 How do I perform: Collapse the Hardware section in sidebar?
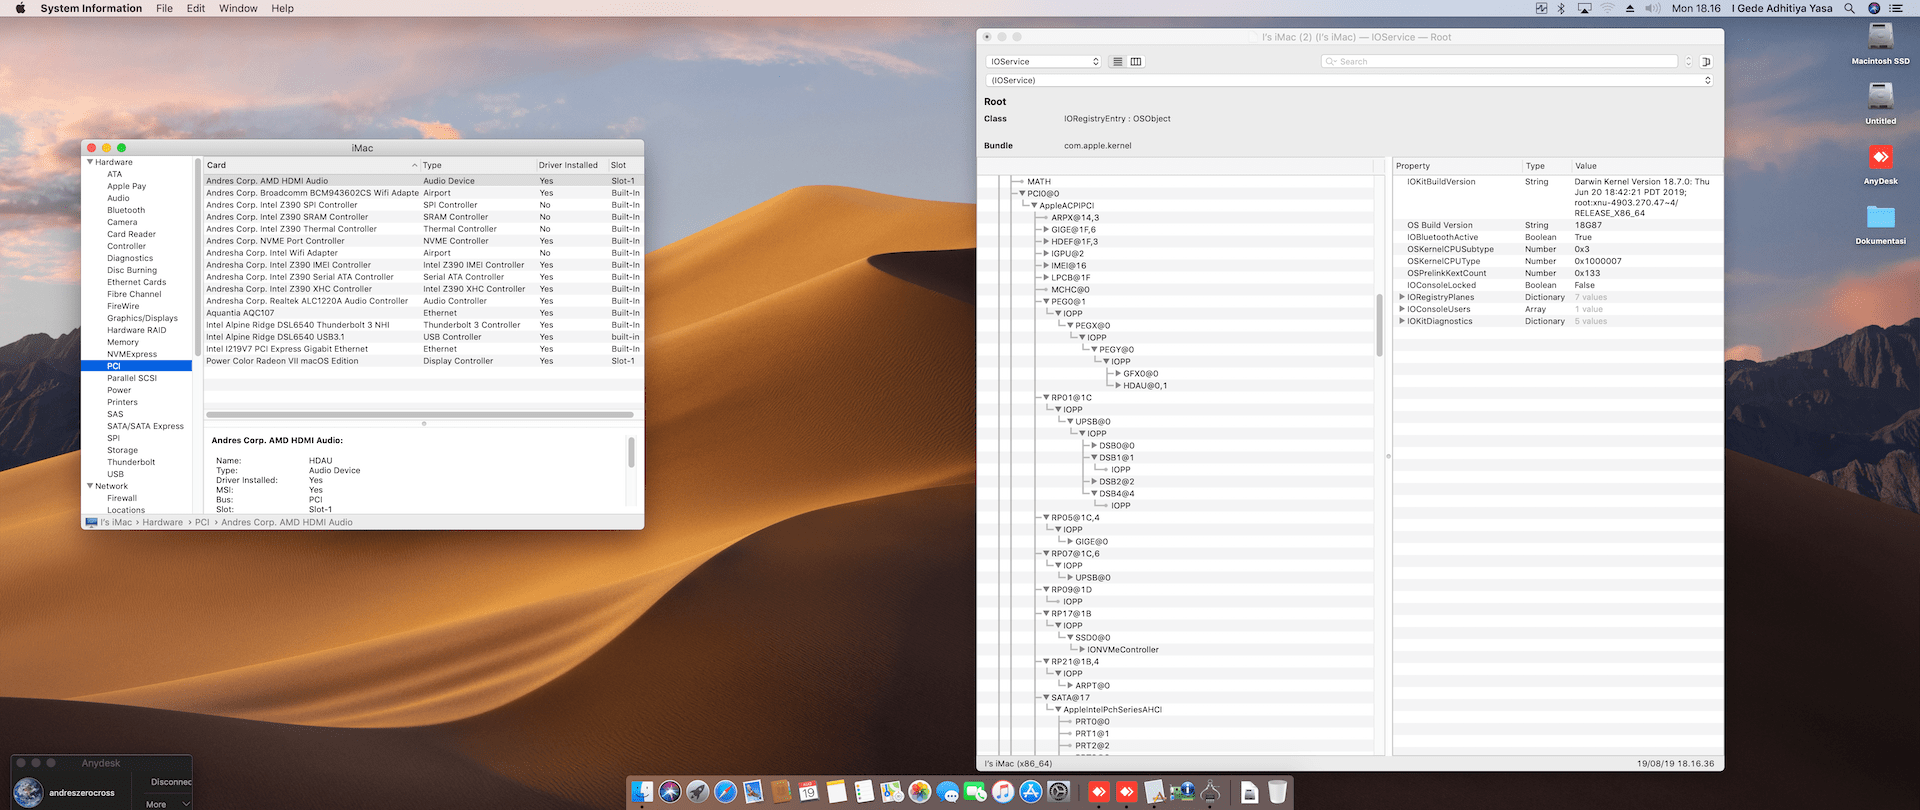click(90, 162)
